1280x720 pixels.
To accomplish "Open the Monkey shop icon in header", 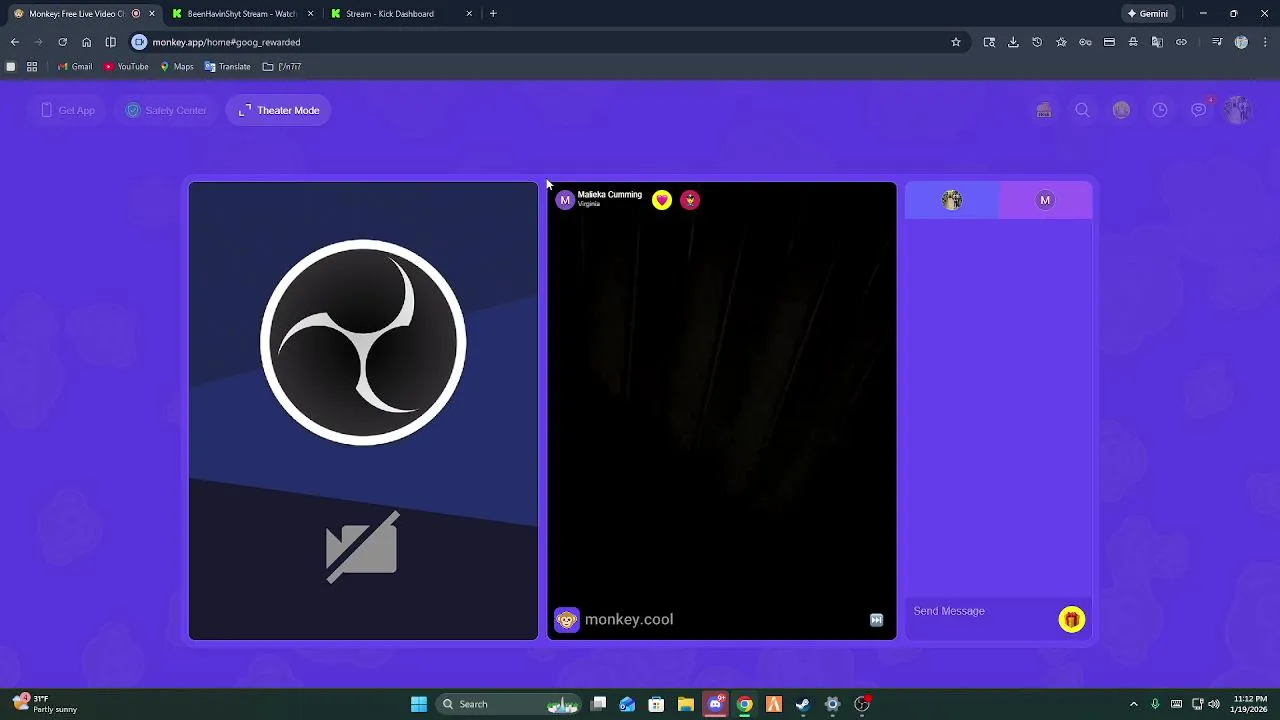I will [1044, 110].
